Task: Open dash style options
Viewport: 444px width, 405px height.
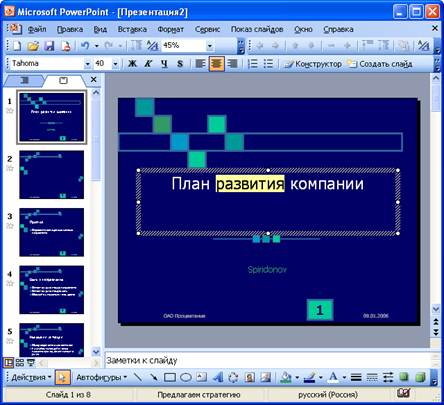Action: click(x=372, y=377)
